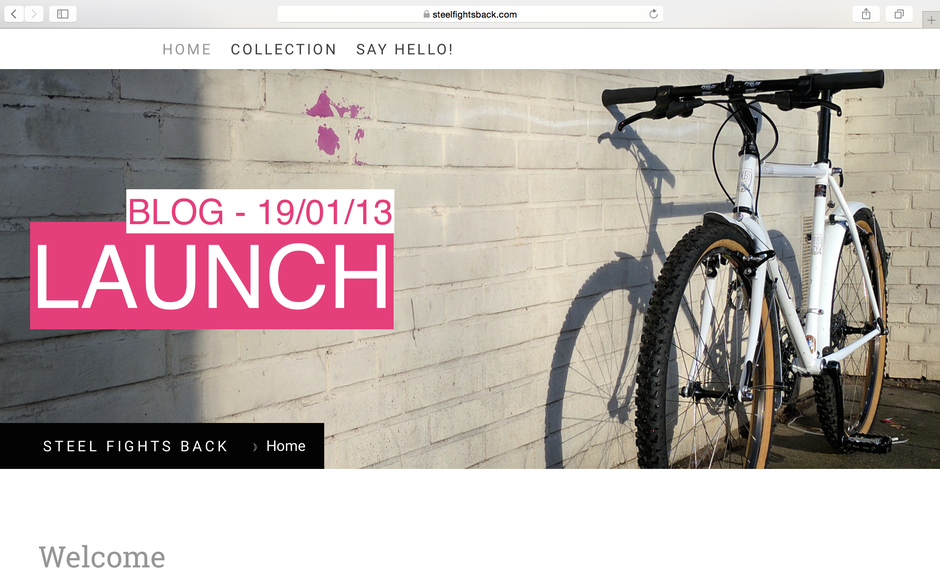This screenshot has width=940, height=588.
Task: Click the STEEL FIGHTS BACK site title
Action: (135, 446)
